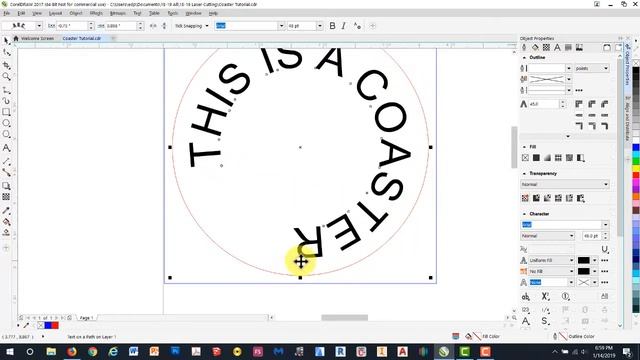Open the outline width dropdown
Screen dimensions: 640x360
[569, 68]
